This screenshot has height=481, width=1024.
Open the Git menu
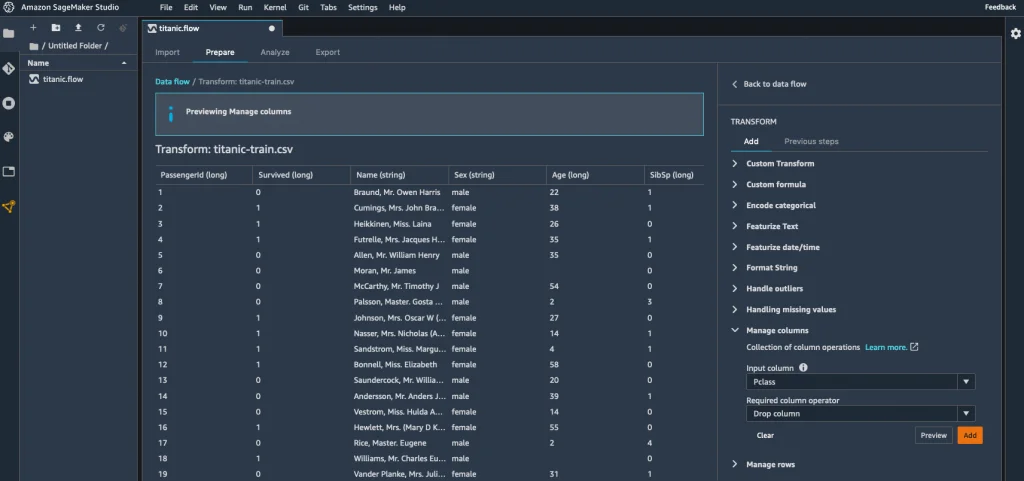click(x=304, y=7)
